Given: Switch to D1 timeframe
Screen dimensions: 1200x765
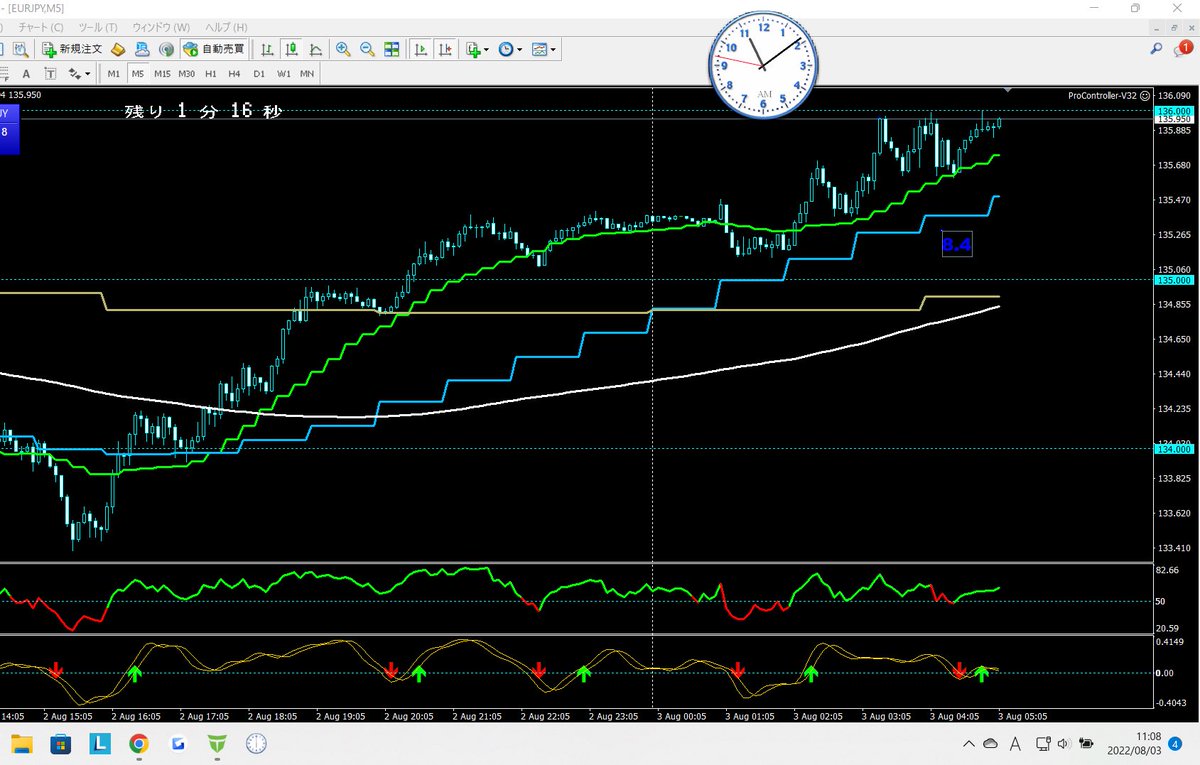Looking at the screenshot, I should pos(259,74).
